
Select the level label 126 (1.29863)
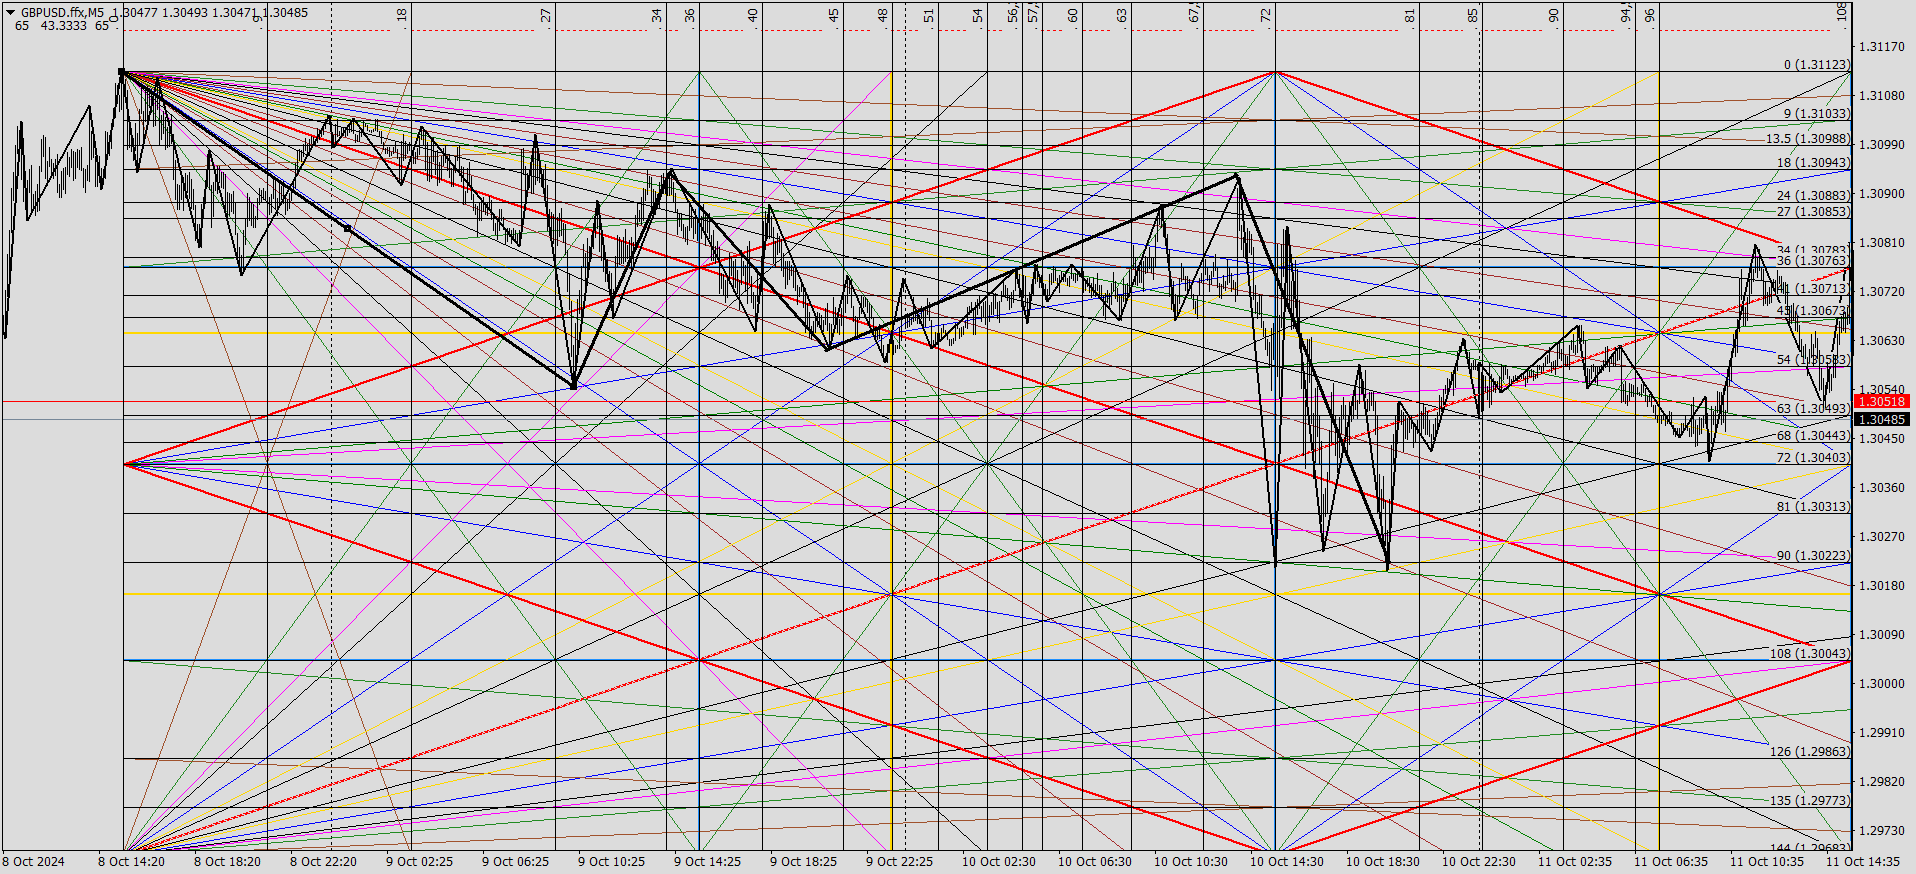click(x=1810, y=752)
